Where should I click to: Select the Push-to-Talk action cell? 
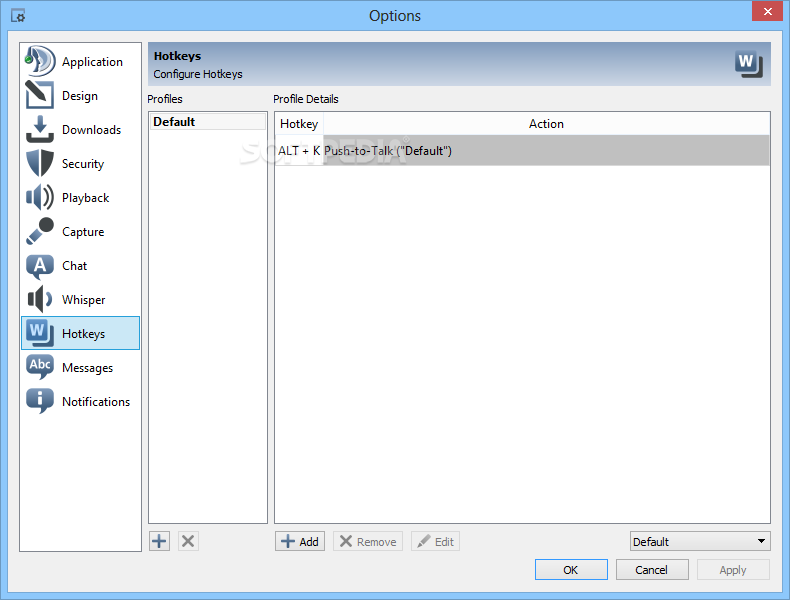[546, 150]
